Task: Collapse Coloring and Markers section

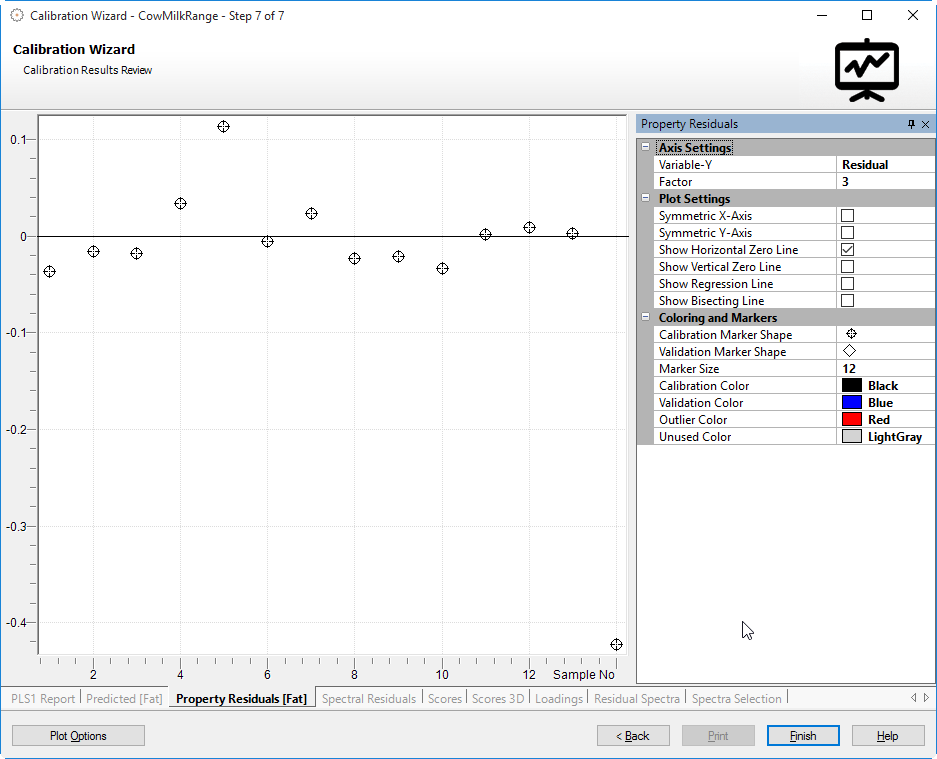Action: pos(646,318)
